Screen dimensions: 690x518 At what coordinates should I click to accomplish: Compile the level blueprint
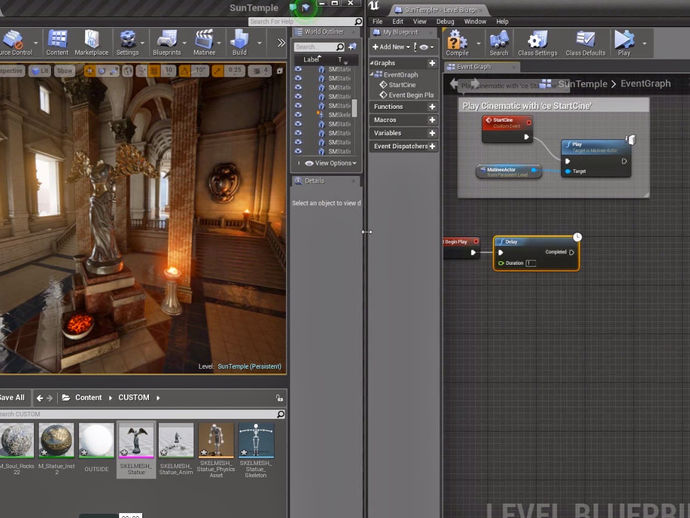pos(457,43)
